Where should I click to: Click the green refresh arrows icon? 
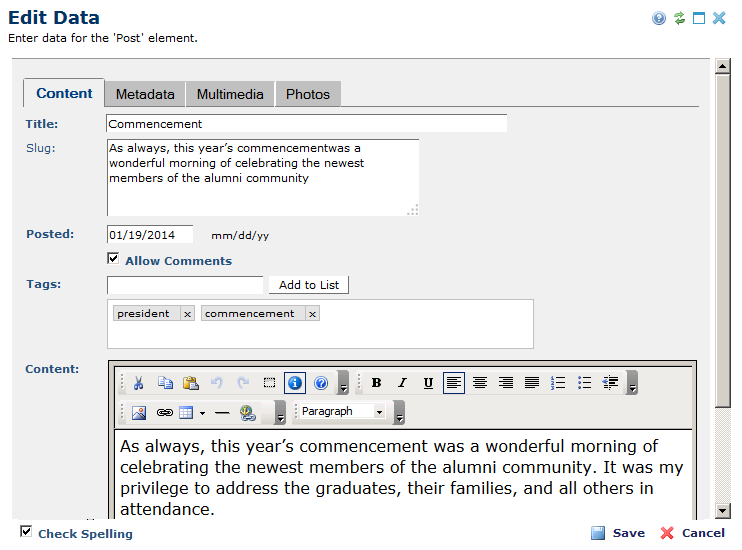coord(680,18)
